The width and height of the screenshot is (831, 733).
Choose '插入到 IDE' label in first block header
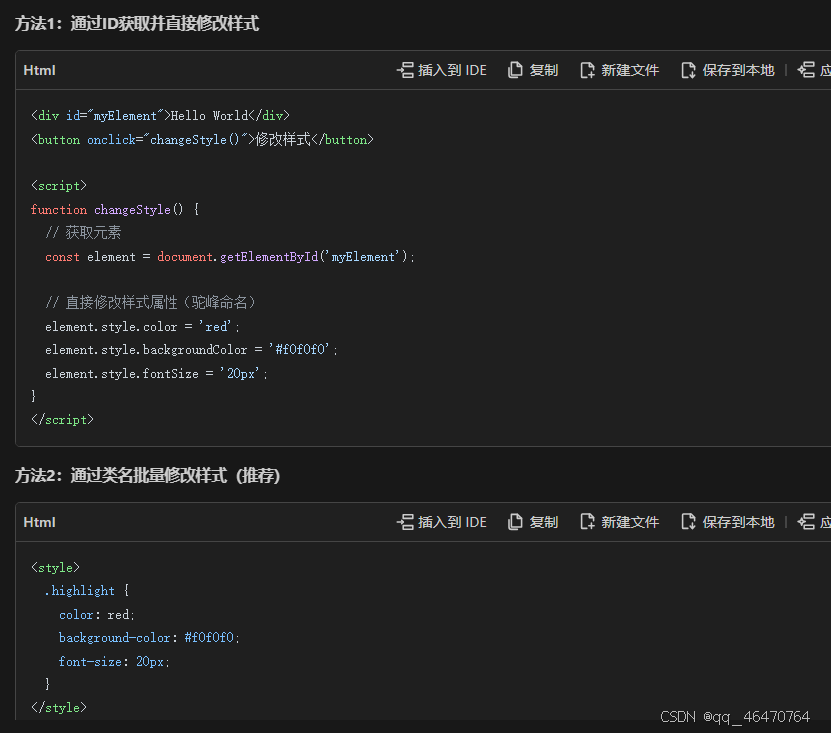coord(452,70)
